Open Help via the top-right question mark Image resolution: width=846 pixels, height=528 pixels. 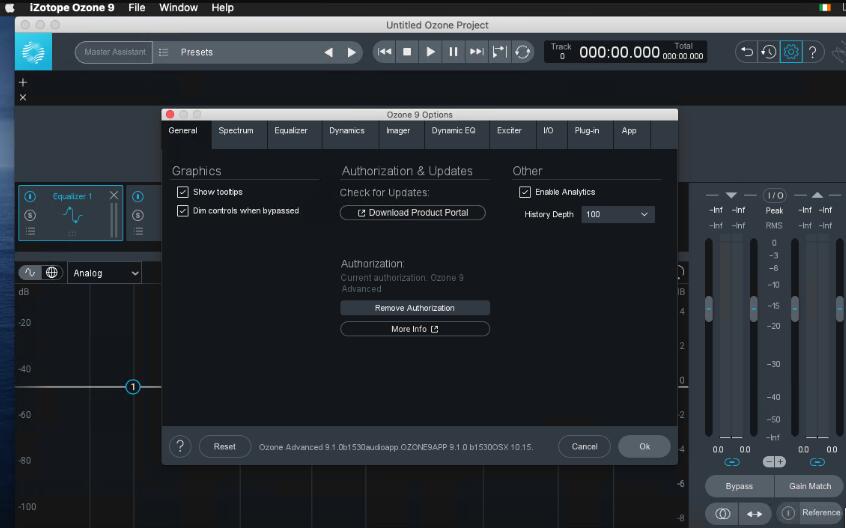pos(813,52)
